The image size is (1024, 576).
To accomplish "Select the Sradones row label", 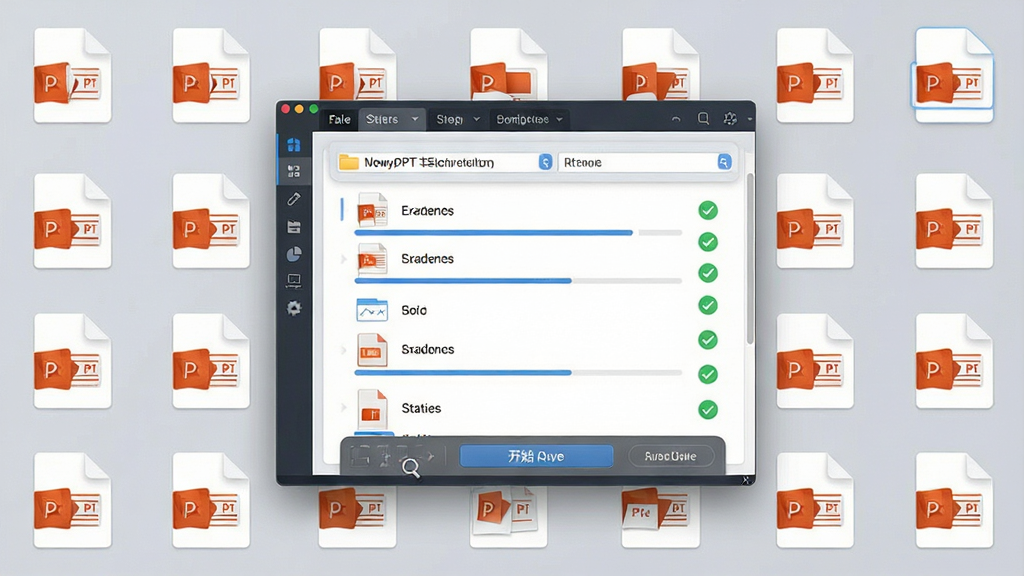I will (428, 349).
